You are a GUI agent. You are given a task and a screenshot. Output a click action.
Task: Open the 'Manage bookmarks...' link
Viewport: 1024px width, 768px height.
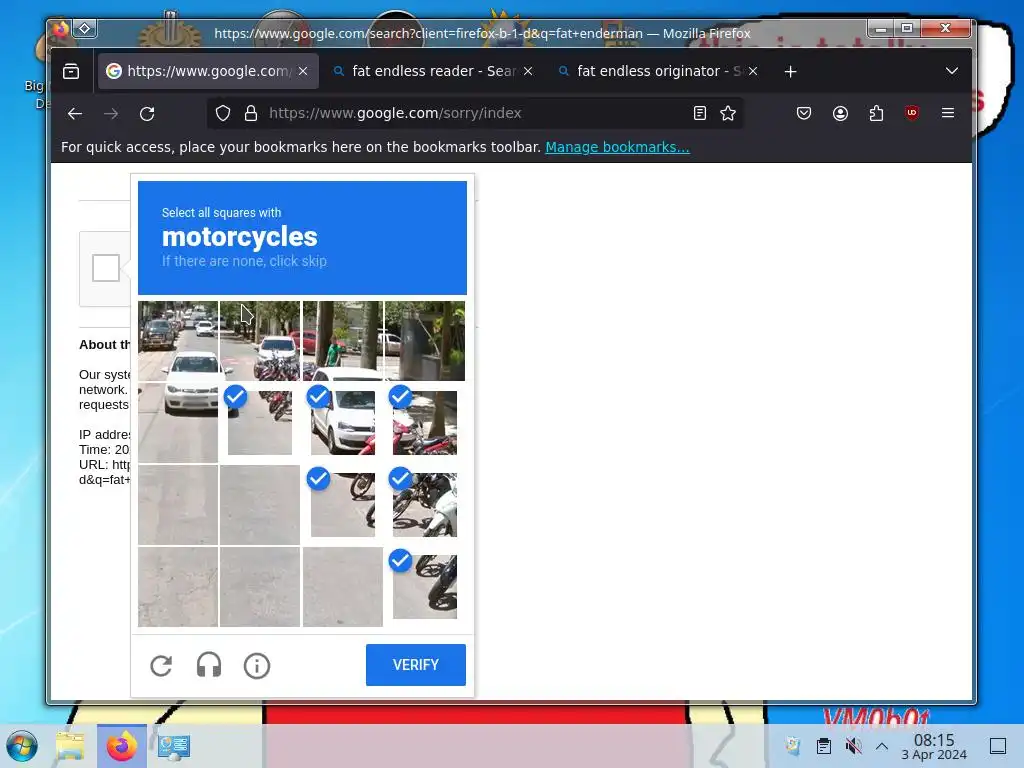click(x=617, y=147)
